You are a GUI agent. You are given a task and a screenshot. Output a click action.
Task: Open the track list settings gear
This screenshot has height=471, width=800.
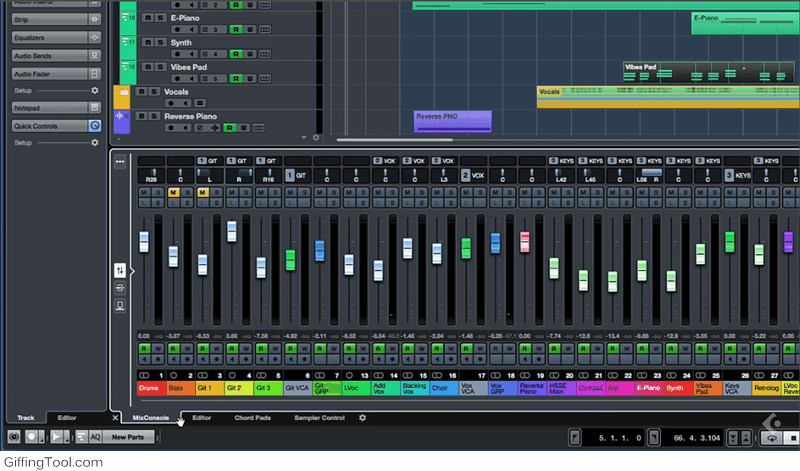316,138
